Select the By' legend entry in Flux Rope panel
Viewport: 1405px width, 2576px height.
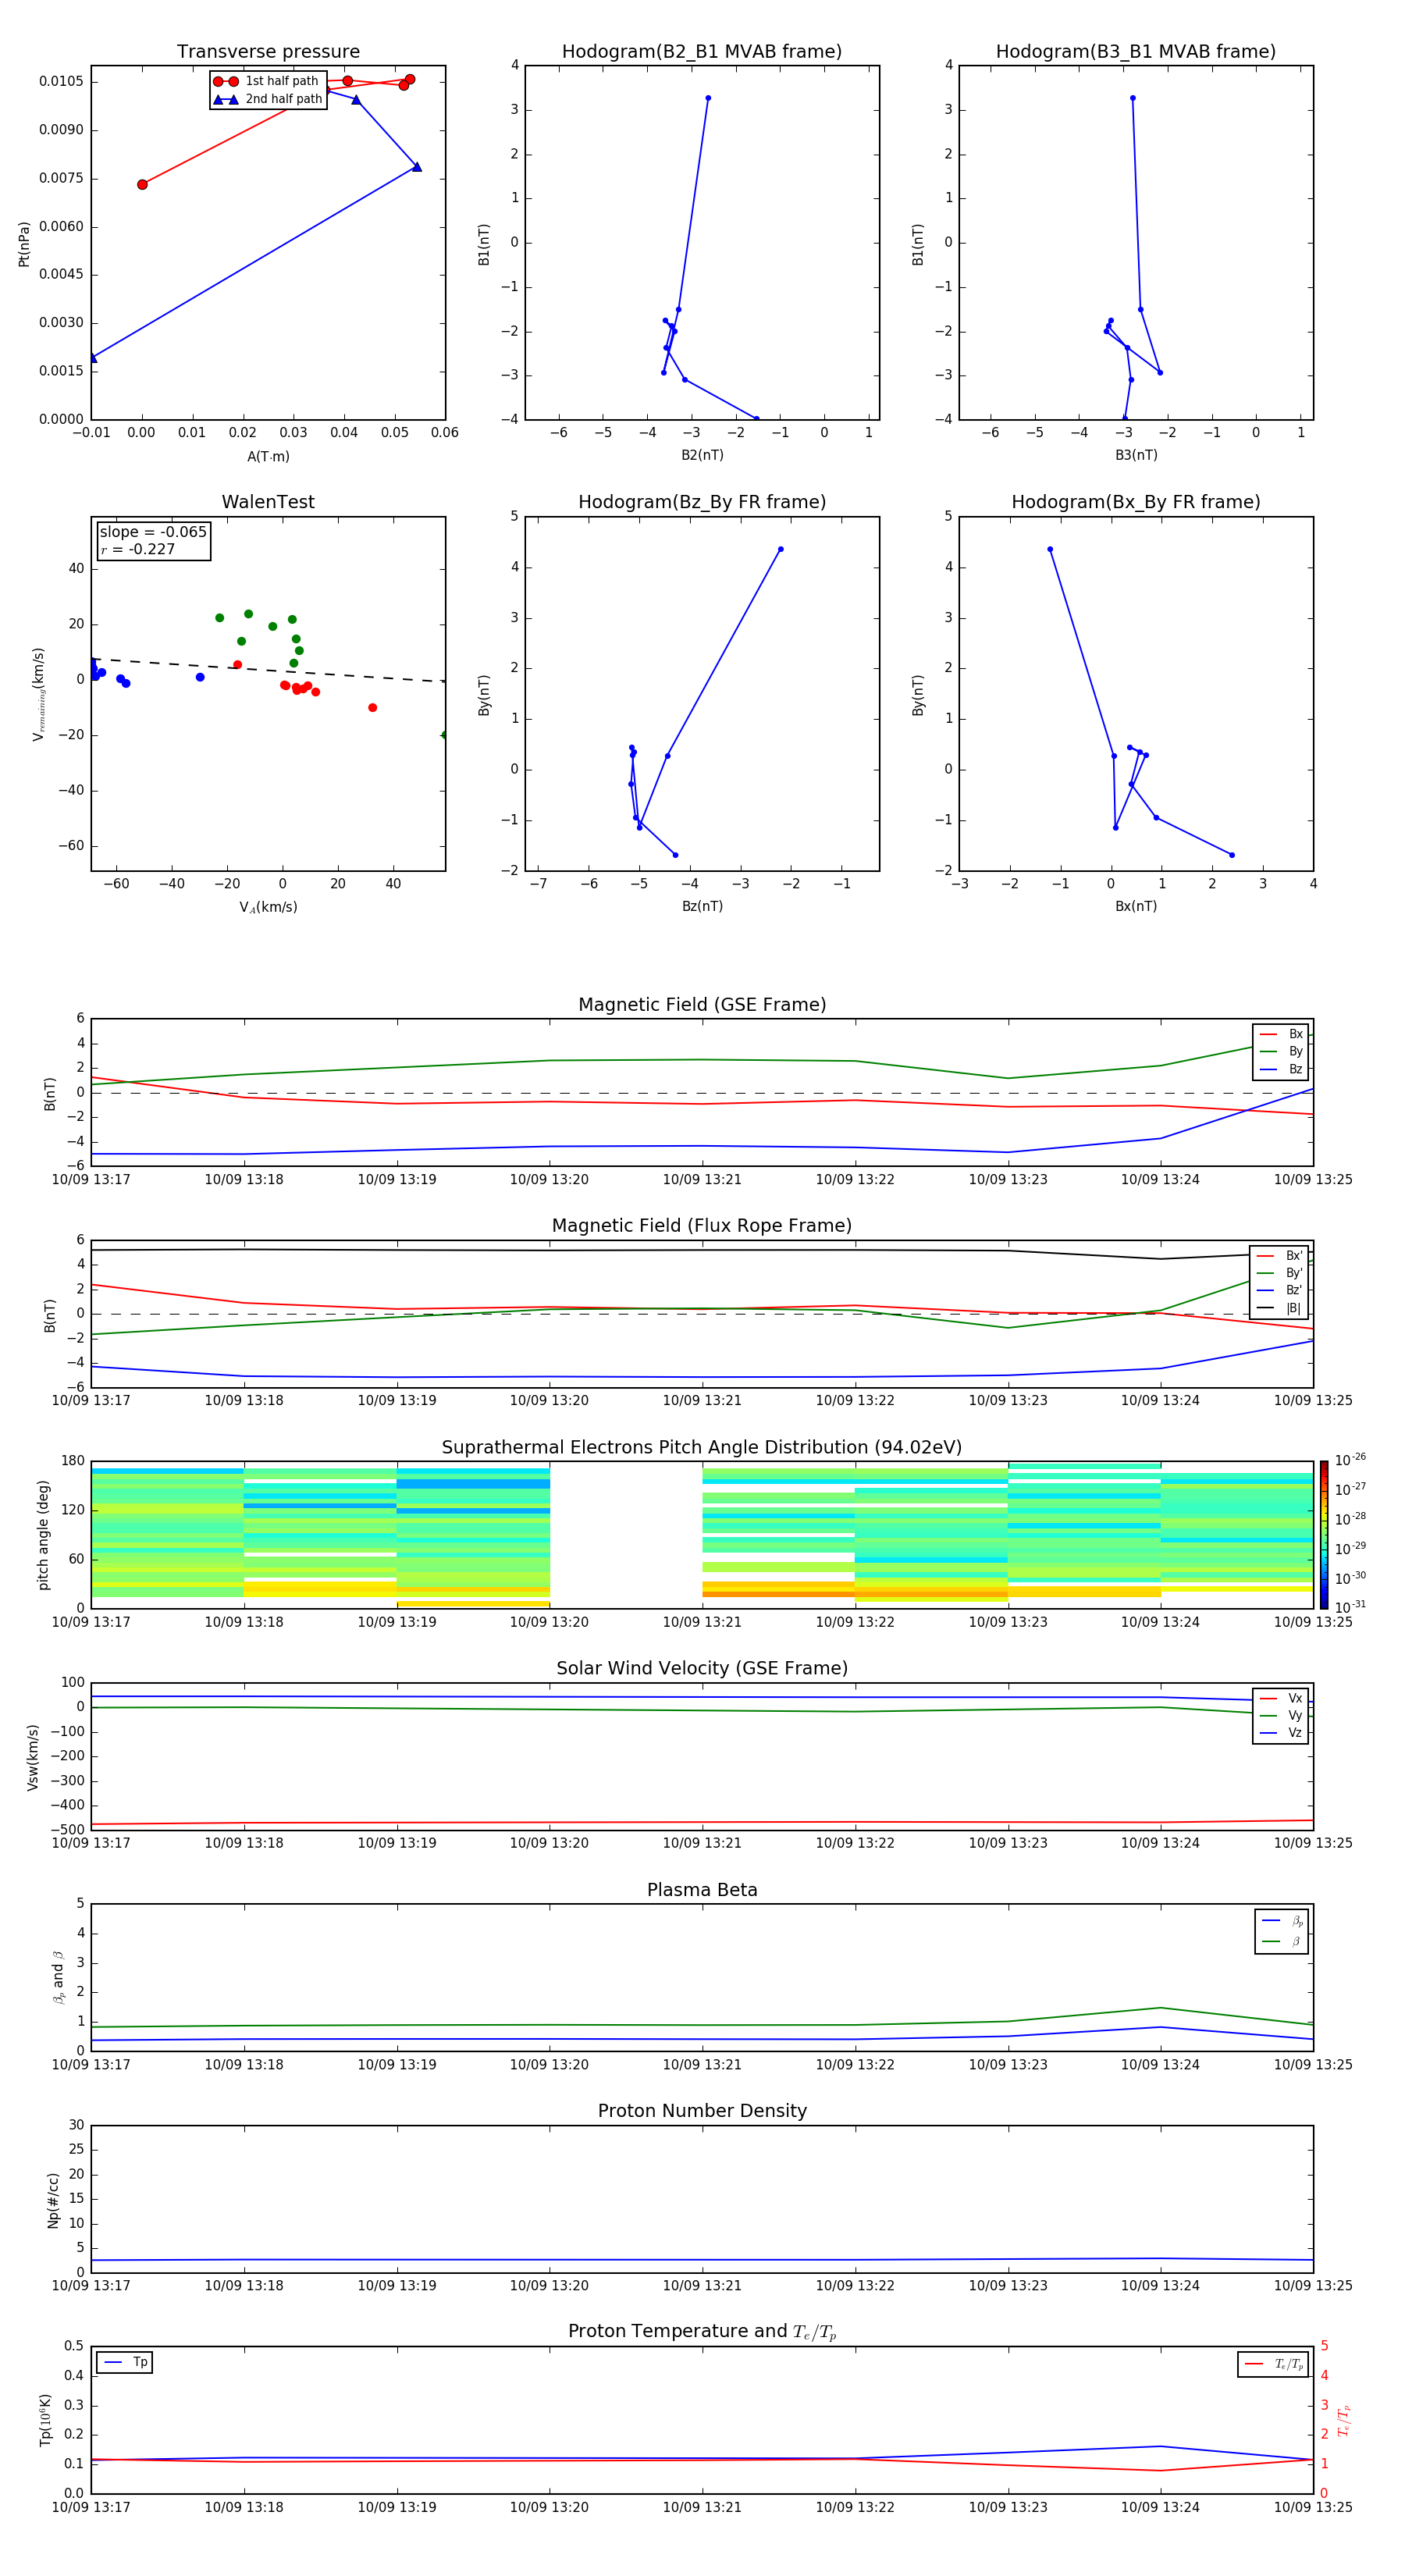tap(1279, 1273)
